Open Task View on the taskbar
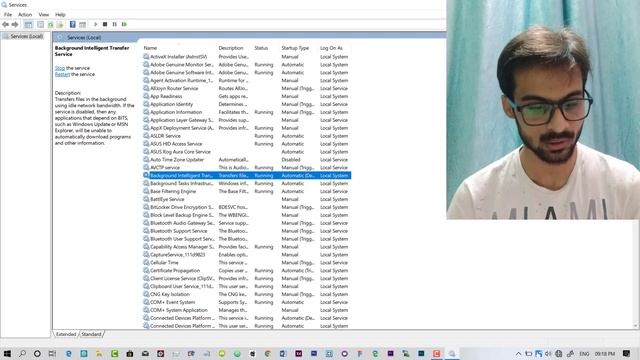640x360 pixels. click(52, 353)
